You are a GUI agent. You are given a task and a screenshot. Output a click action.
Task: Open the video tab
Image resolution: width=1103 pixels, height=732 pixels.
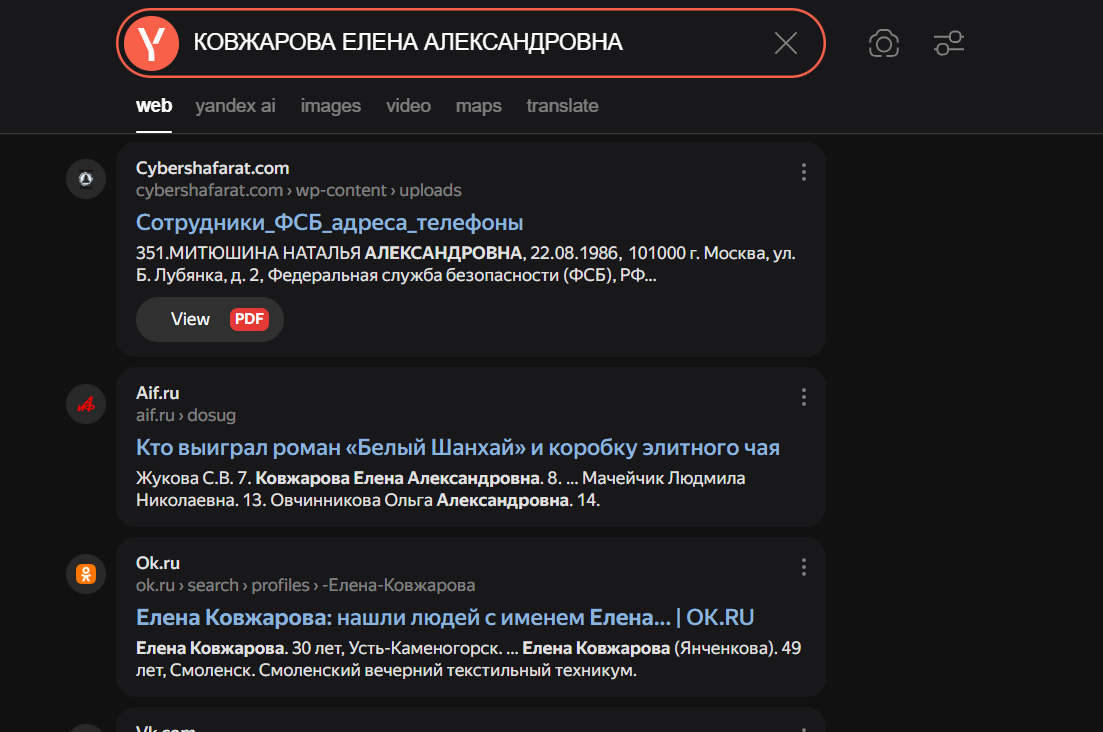pyautogui.click(x=408, y=106)
